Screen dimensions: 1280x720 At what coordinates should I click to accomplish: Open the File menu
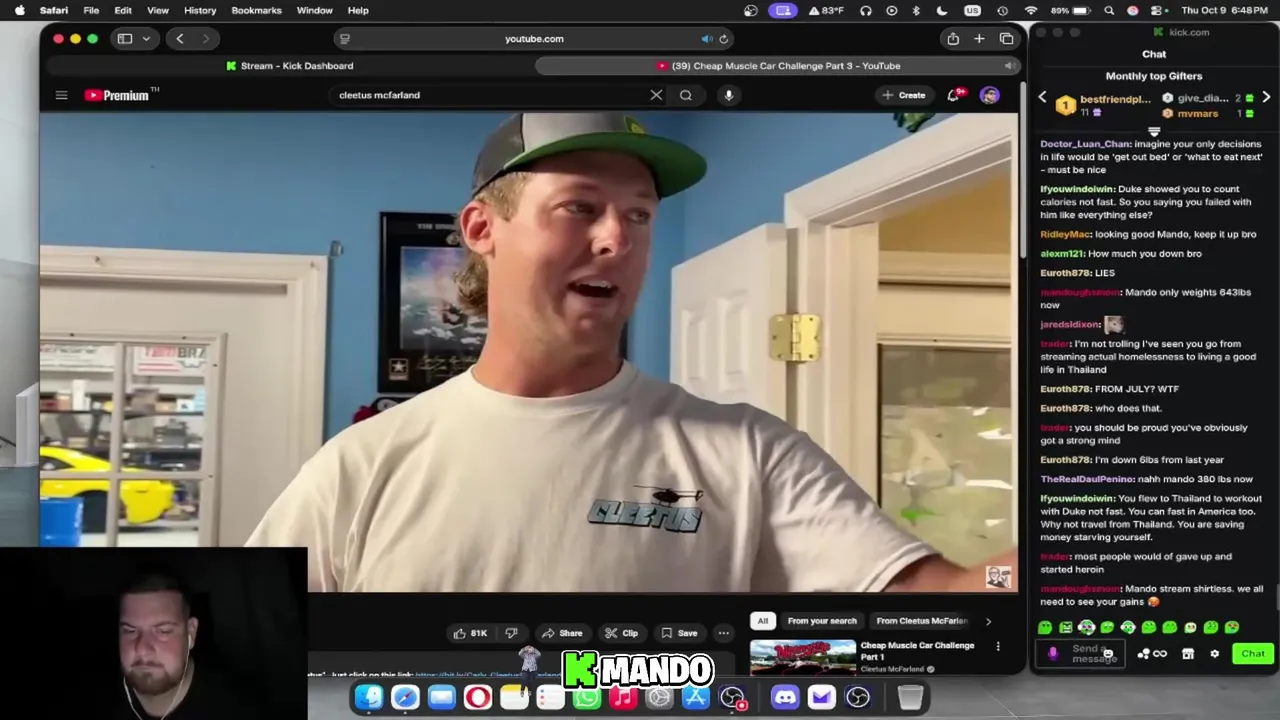tap(91, 10)
